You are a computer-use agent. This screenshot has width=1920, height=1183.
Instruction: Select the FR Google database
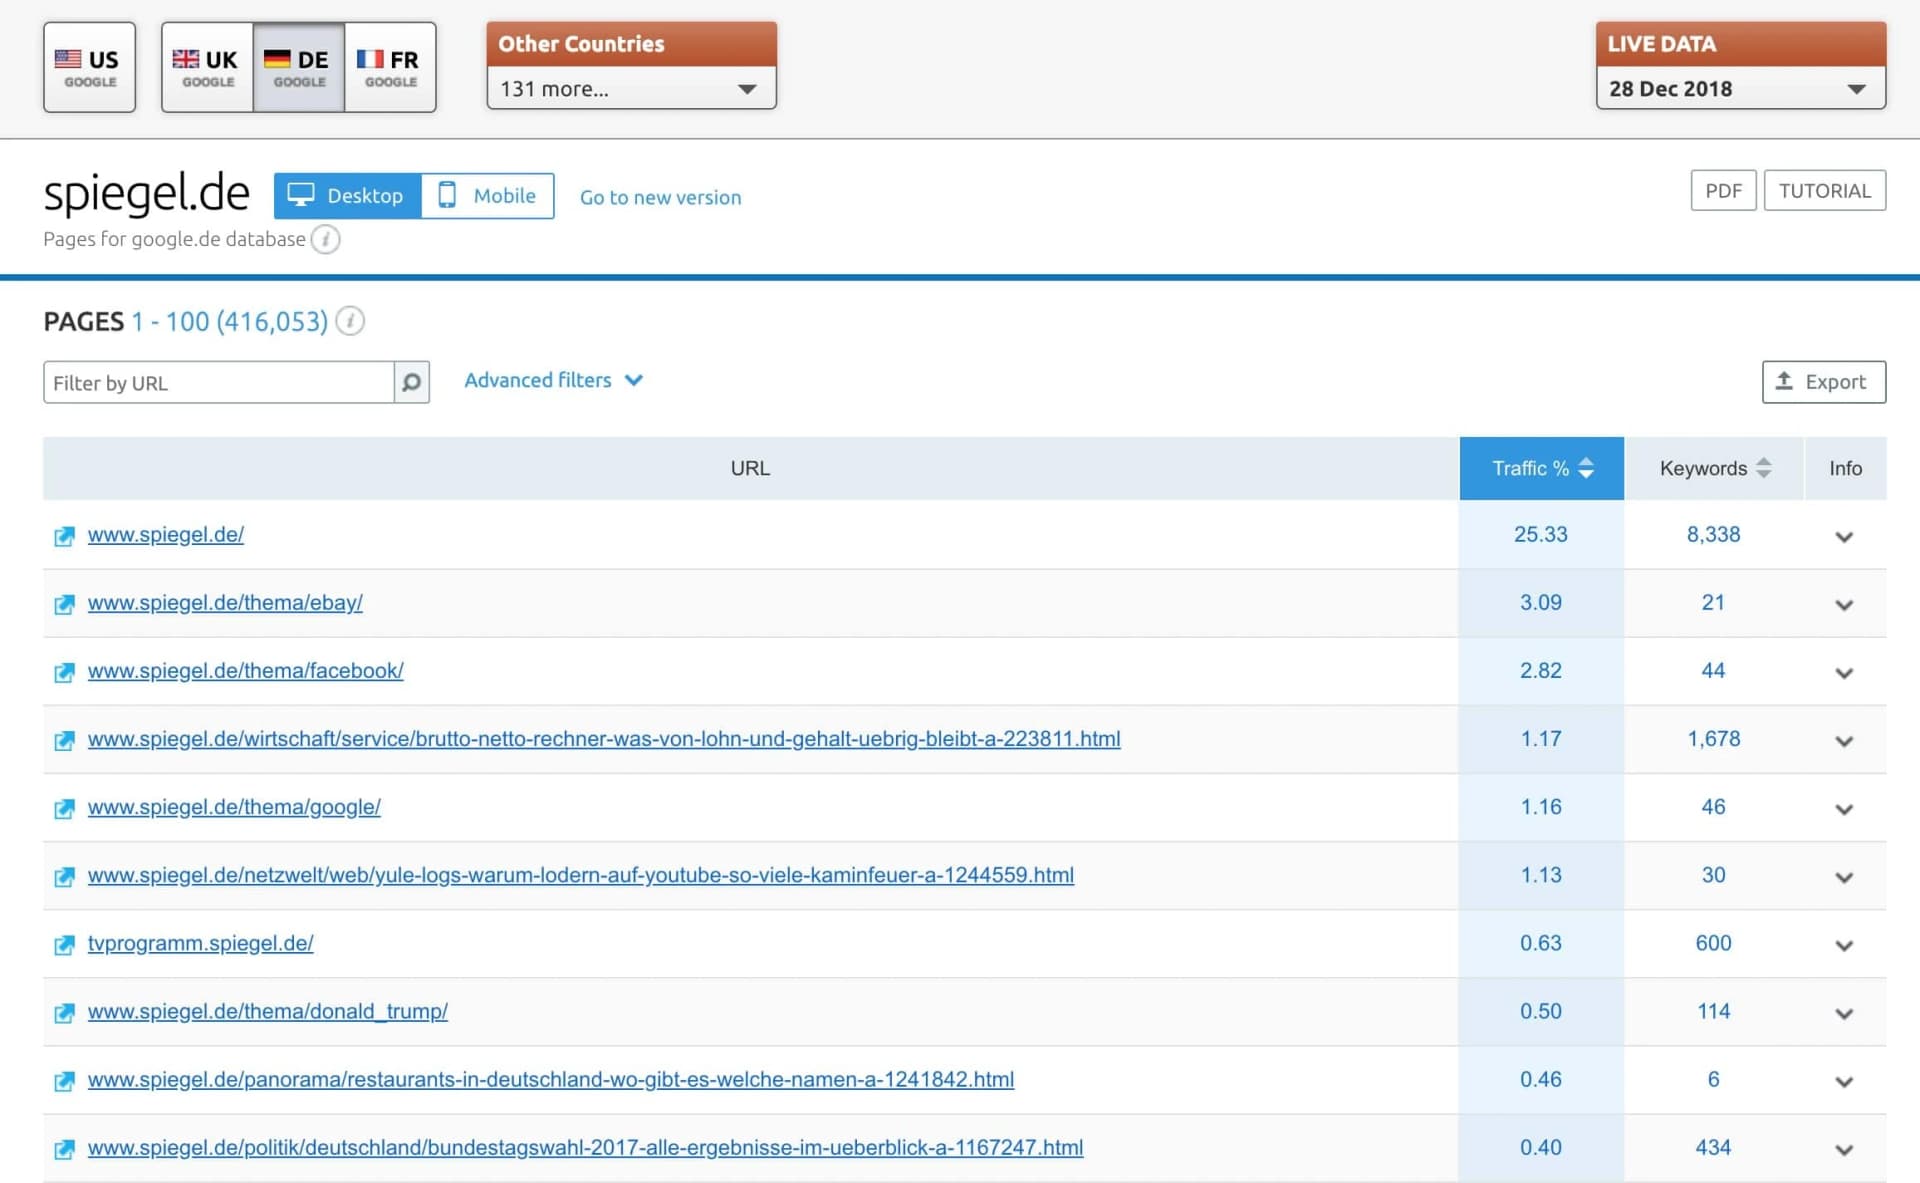(390, 66)
